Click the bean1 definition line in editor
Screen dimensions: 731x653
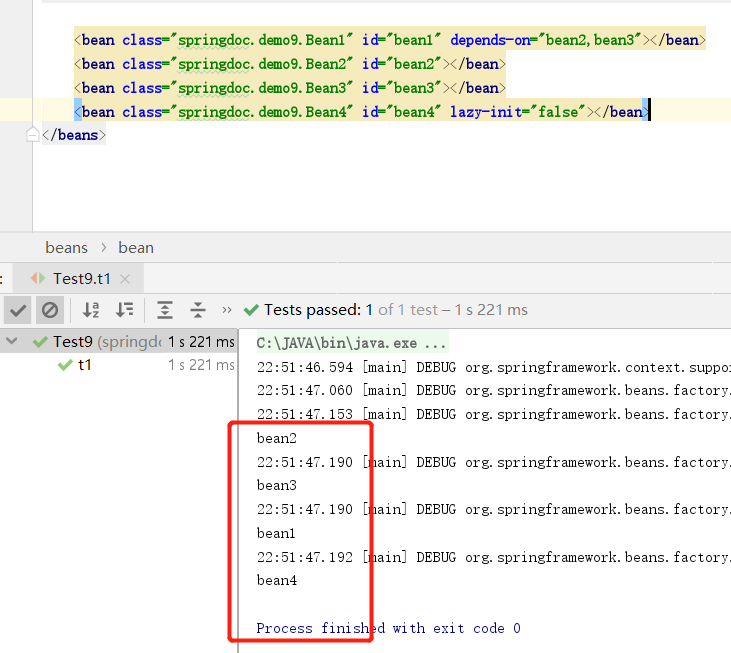pos(390,40)
